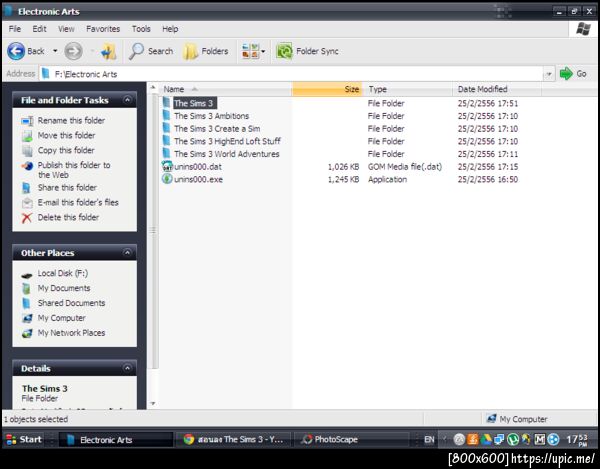
Task: Sort by the Type column header
Action: (408, 89)
